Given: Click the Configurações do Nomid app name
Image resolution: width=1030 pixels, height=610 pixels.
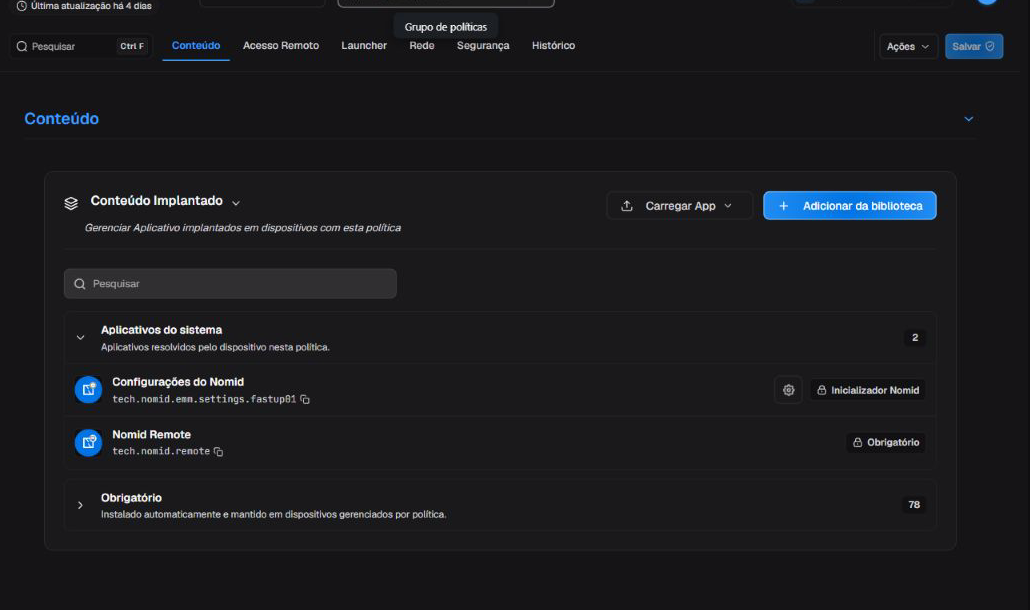Looking at the screenshot, I should coord(178,382).
